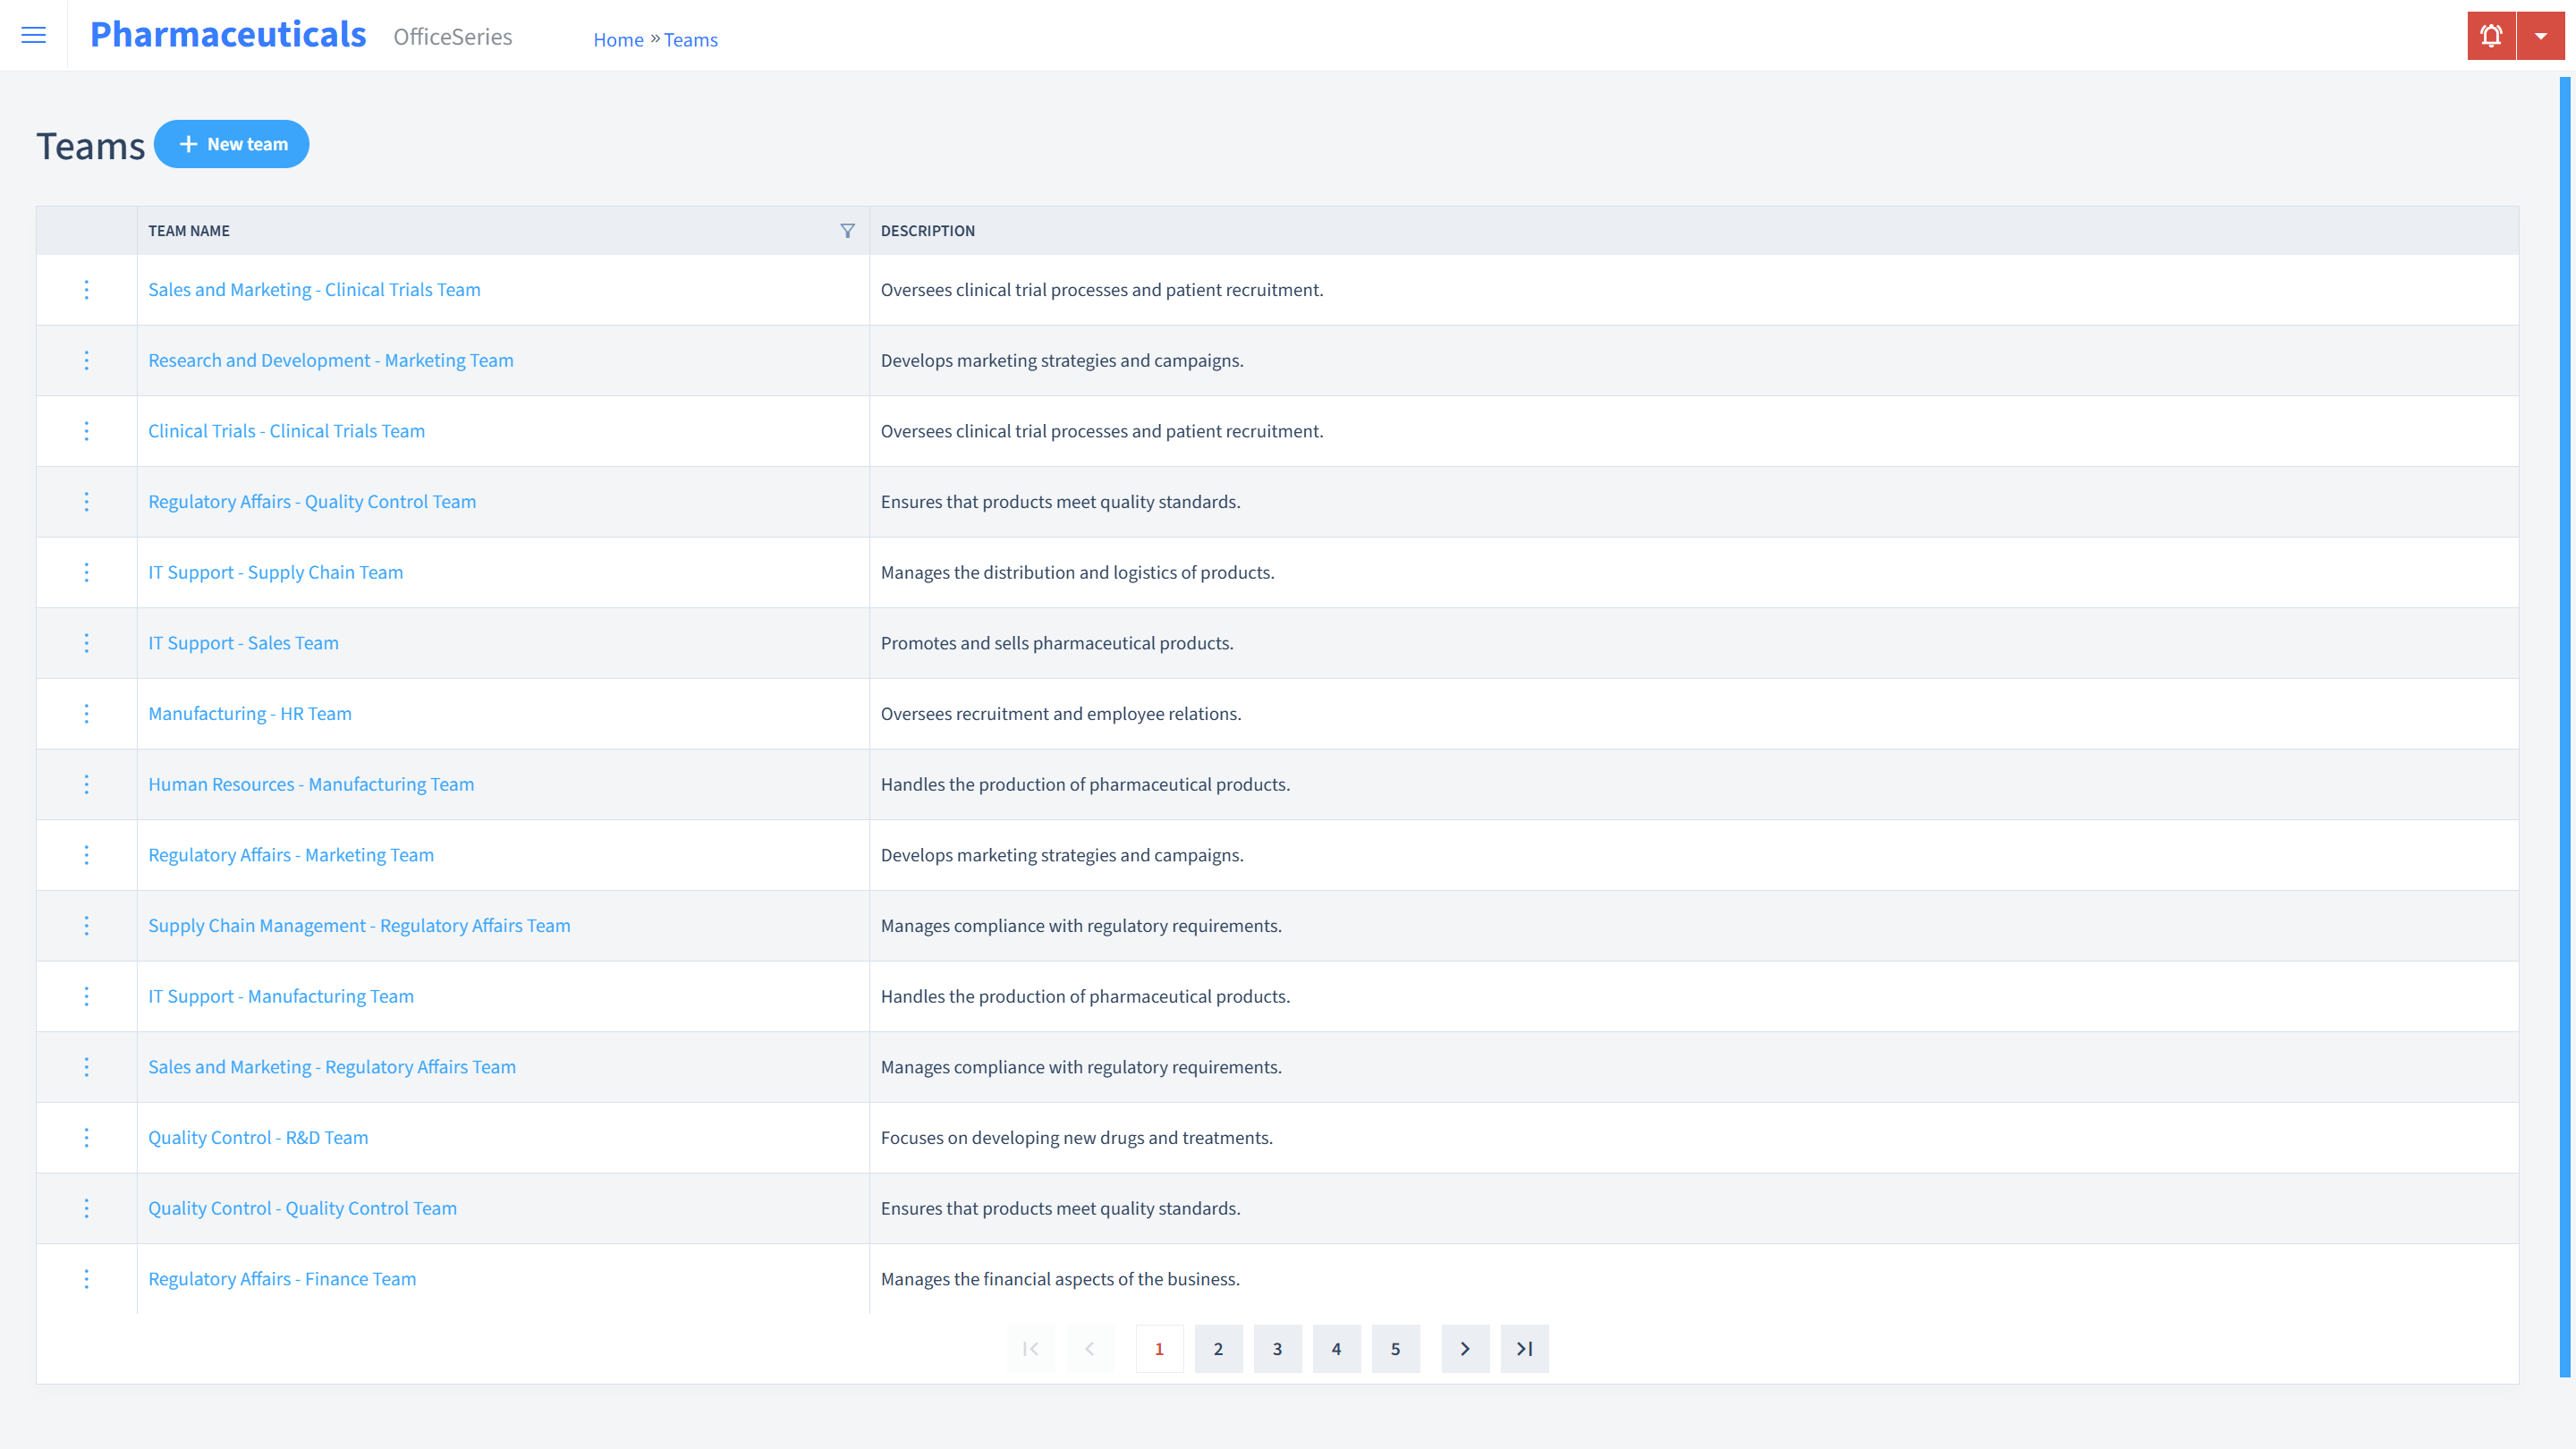Open Quality Control Quality Control Team link

[302, 1207]
